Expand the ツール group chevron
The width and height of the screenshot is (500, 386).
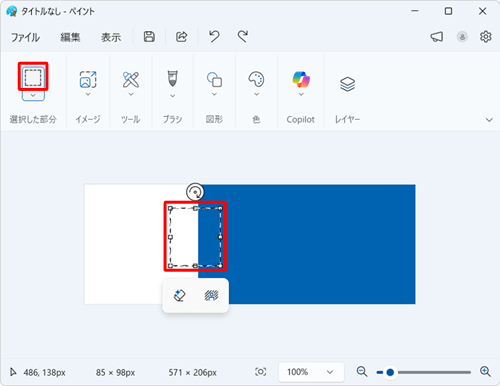coord(131,95)
